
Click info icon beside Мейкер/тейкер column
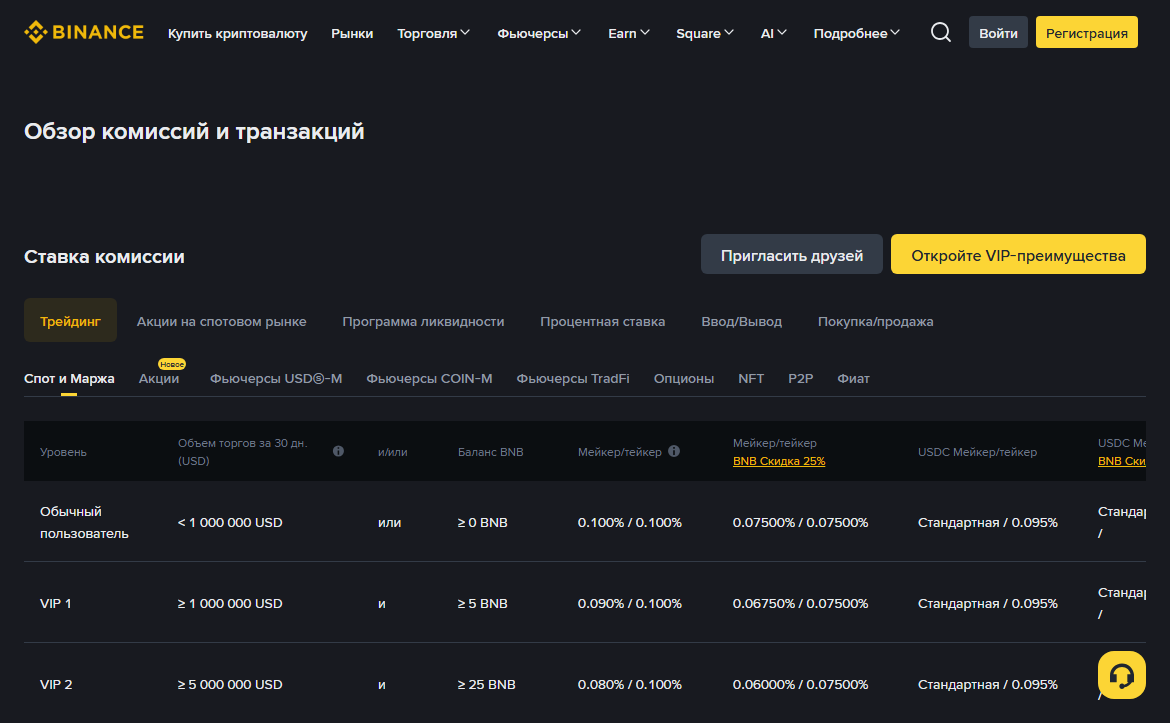tap(674, 451)
